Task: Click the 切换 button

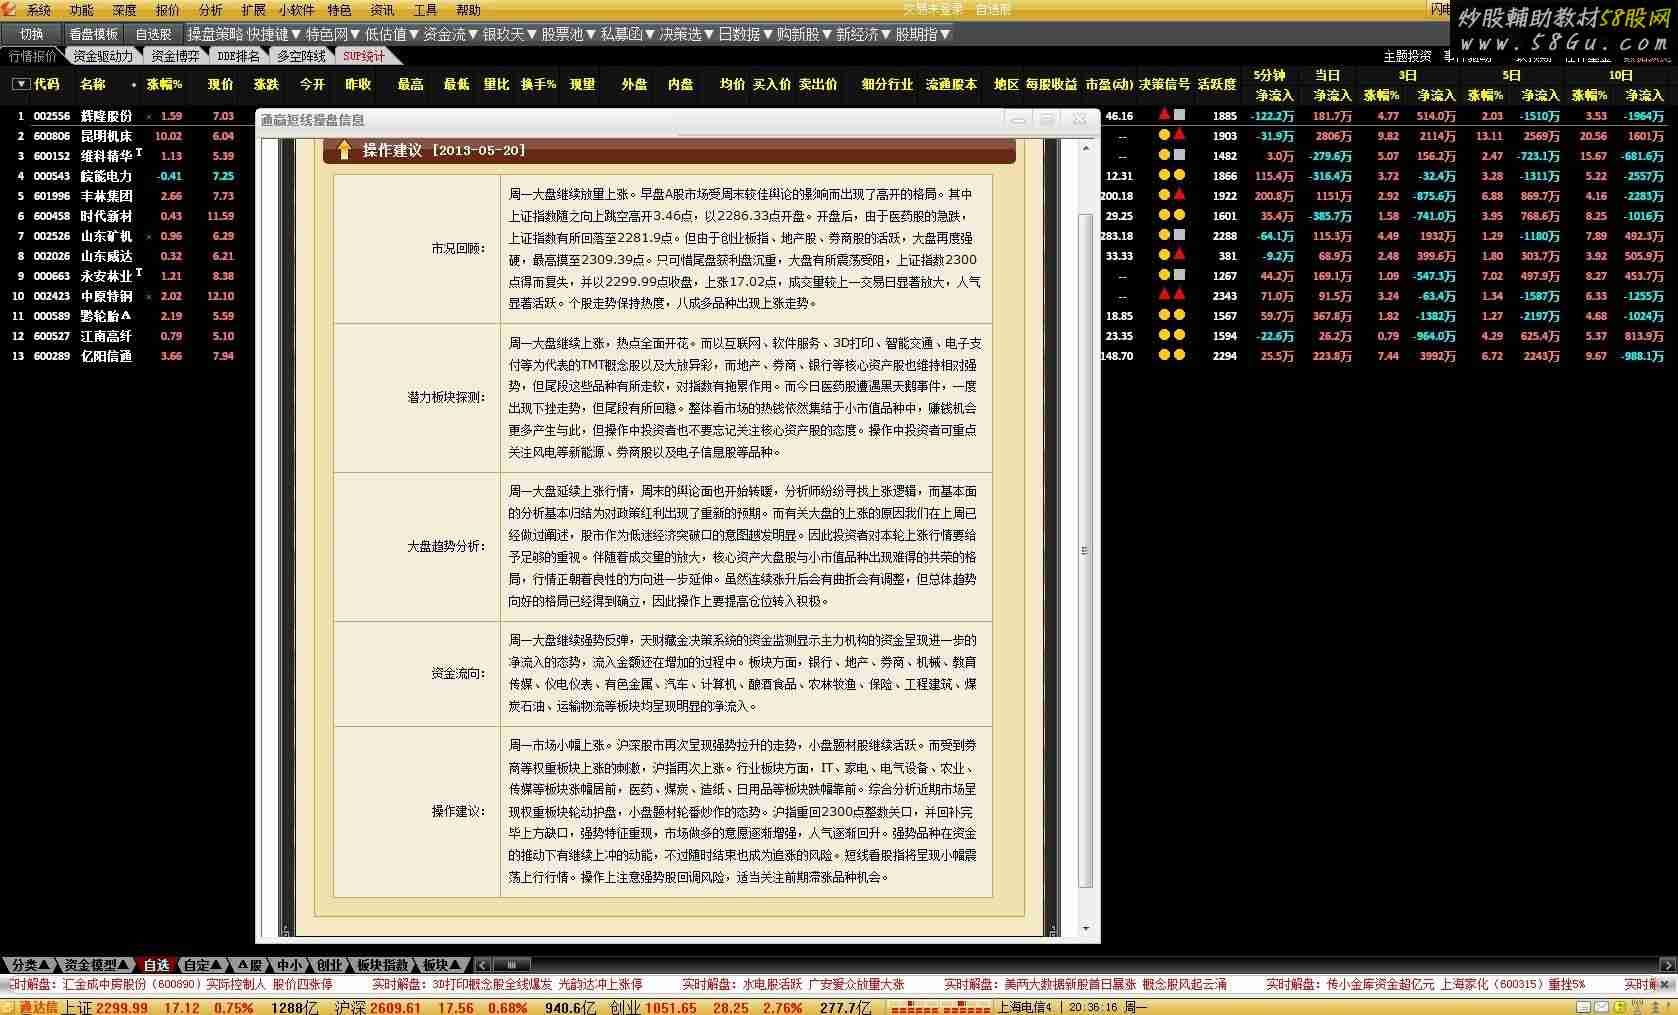Action: point(32,34)
